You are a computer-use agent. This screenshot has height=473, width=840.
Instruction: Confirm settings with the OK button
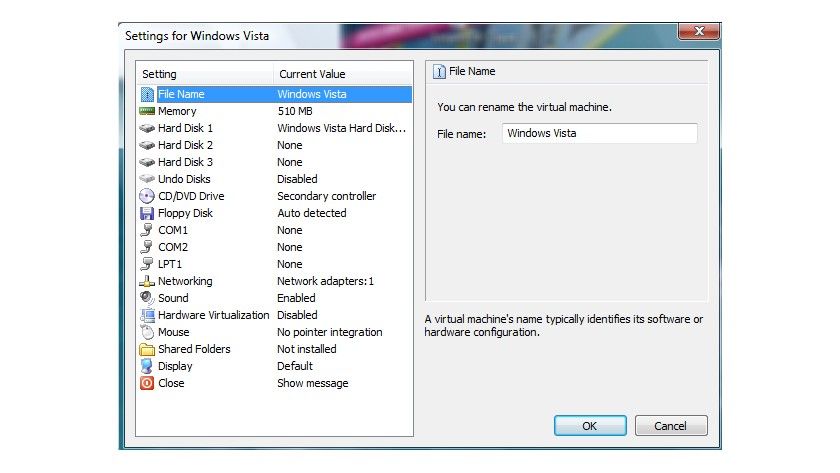(x=590, y=426)
